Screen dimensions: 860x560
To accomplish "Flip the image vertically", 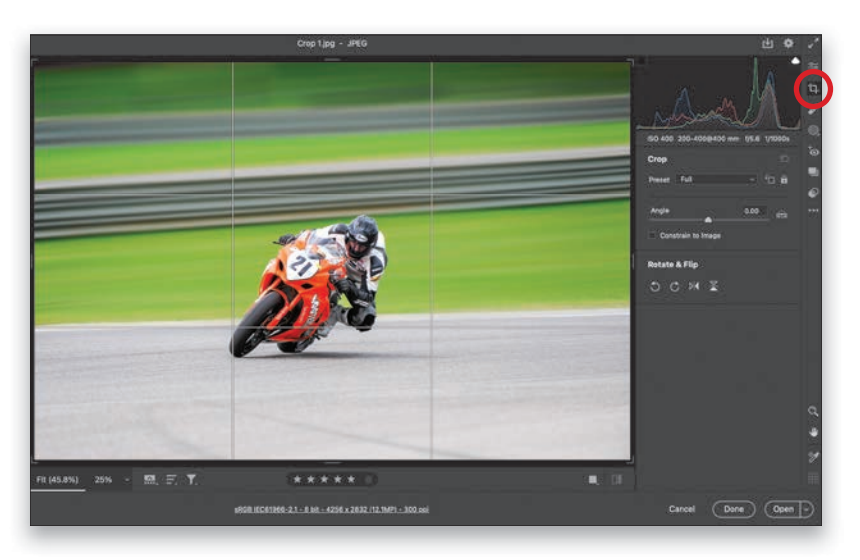I will [713, 286].
